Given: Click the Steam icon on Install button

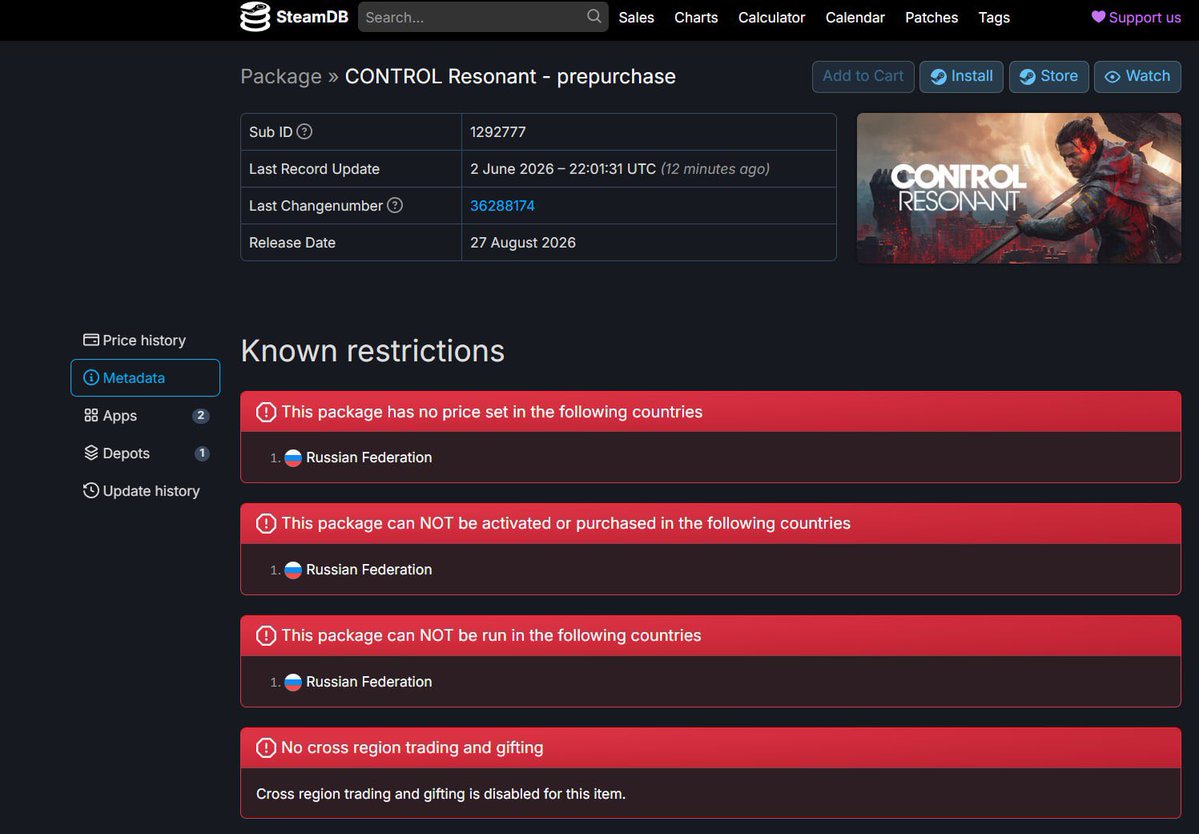Looking at the screenshot, I should pyautogui.click(x=938, y=76).
